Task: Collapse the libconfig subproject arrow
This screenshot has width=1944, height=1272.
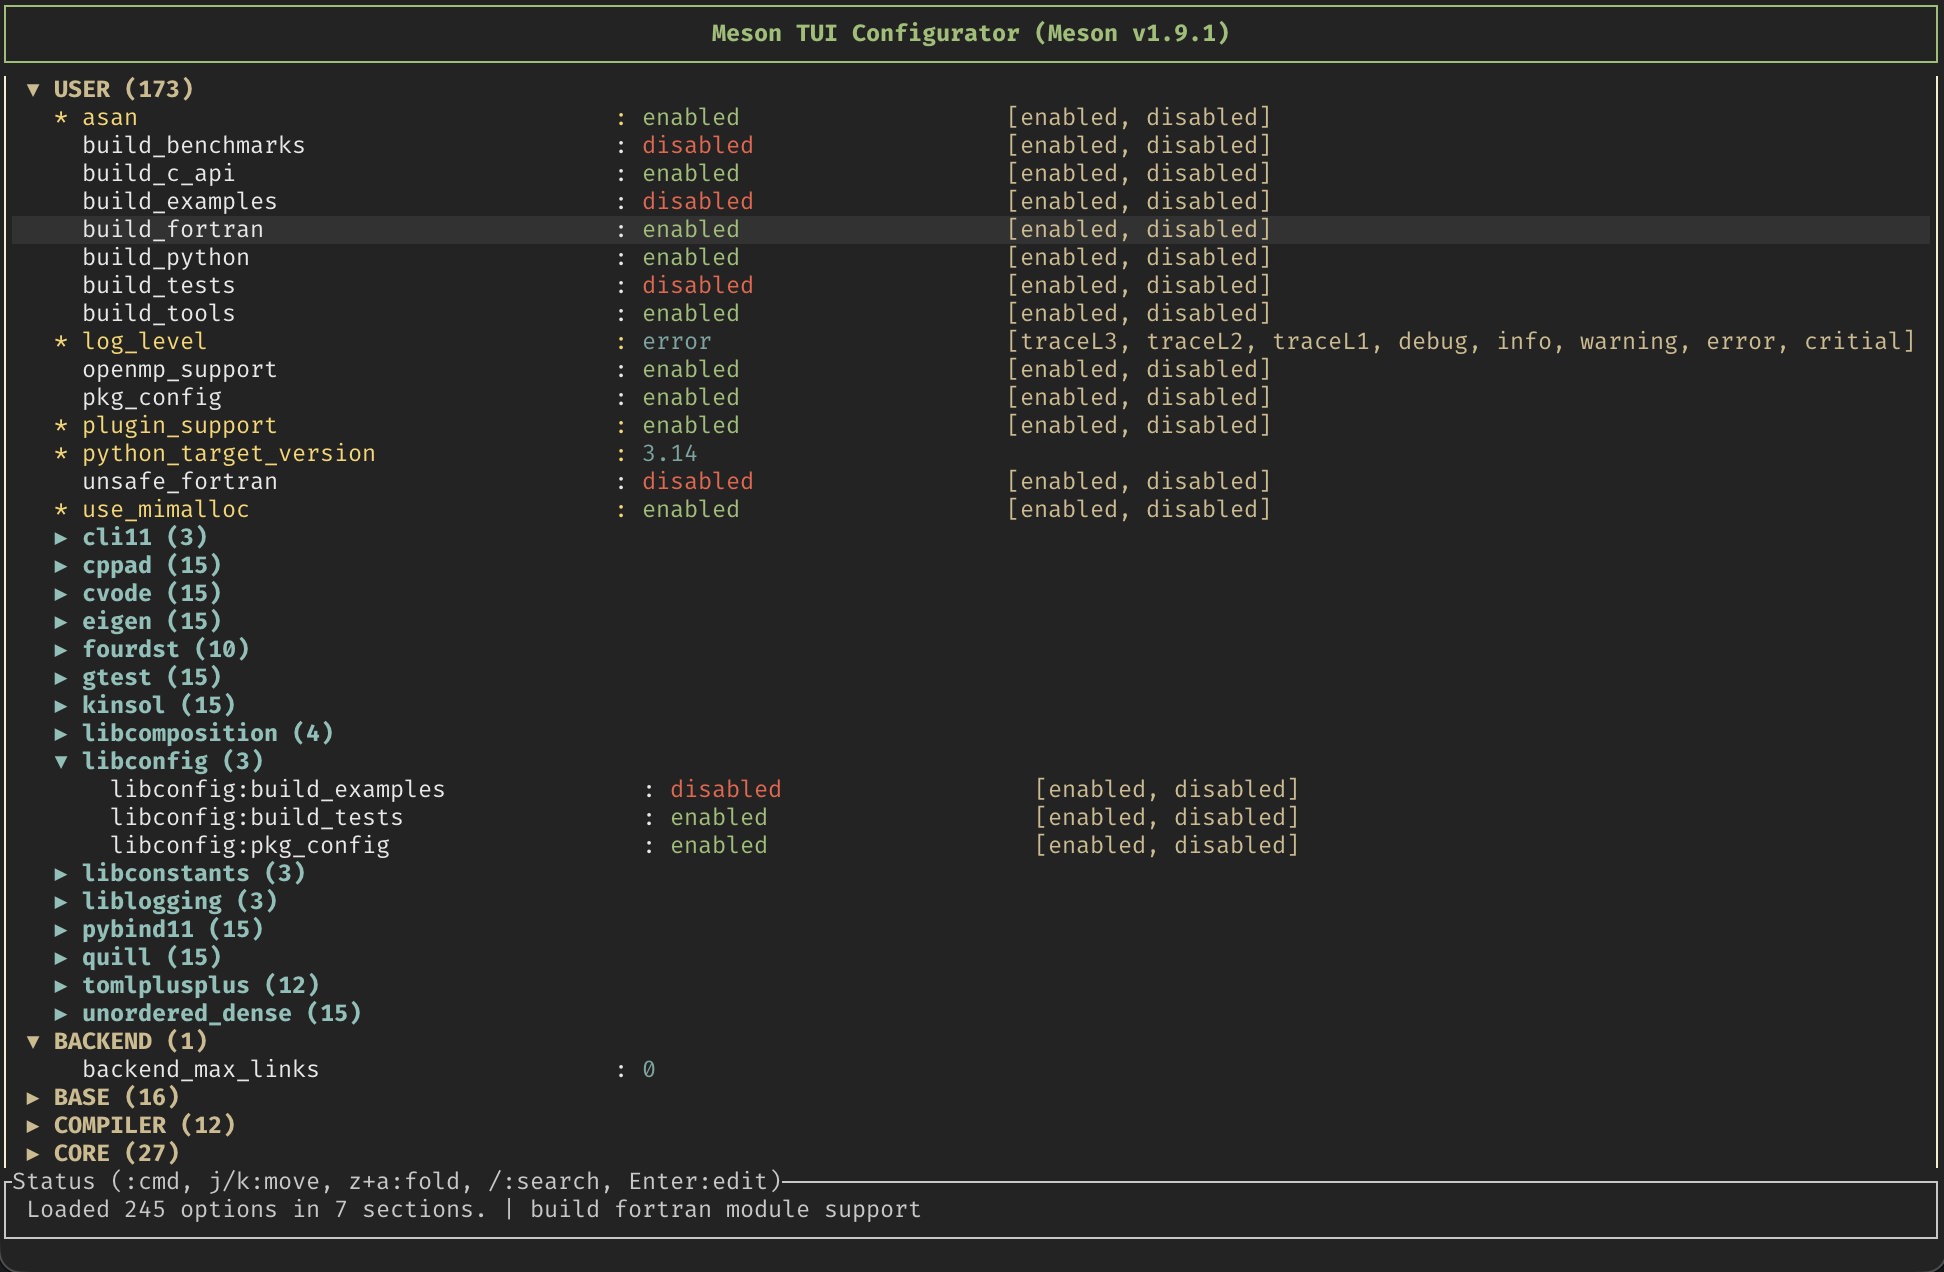Action: (x=61, y=762)
